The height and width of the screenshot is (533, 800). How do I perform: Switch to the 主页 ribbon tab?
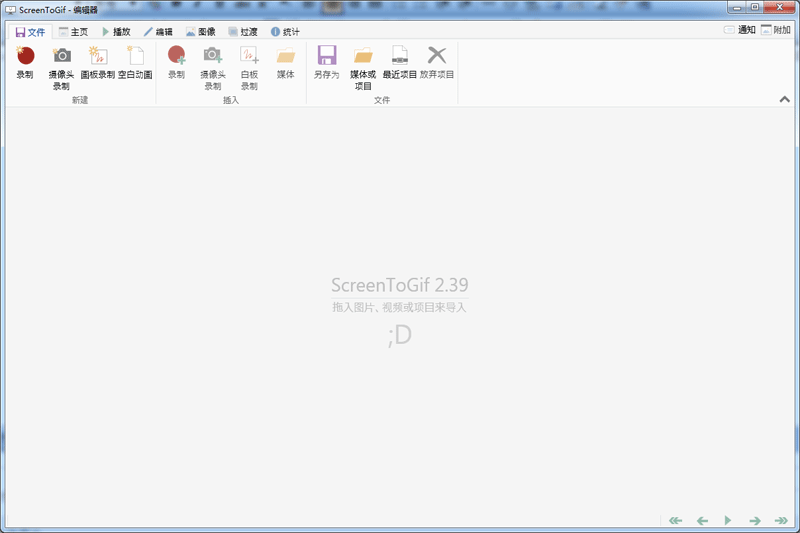pyautogui.click(x=73, y=32)
